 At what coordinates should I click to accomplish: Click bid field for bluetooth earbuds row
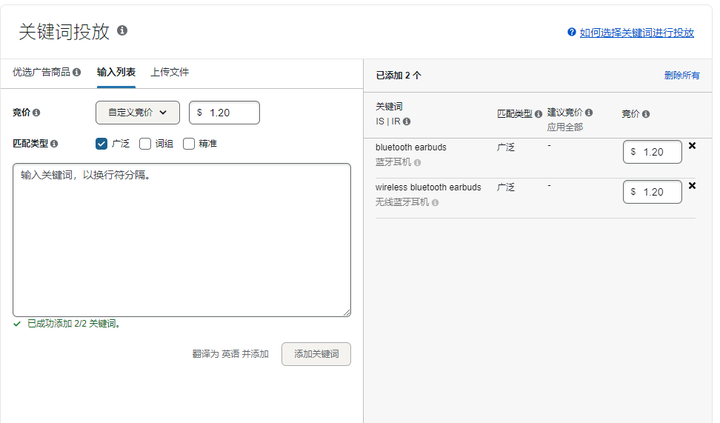pyautogui.click(x=655, y=152)
